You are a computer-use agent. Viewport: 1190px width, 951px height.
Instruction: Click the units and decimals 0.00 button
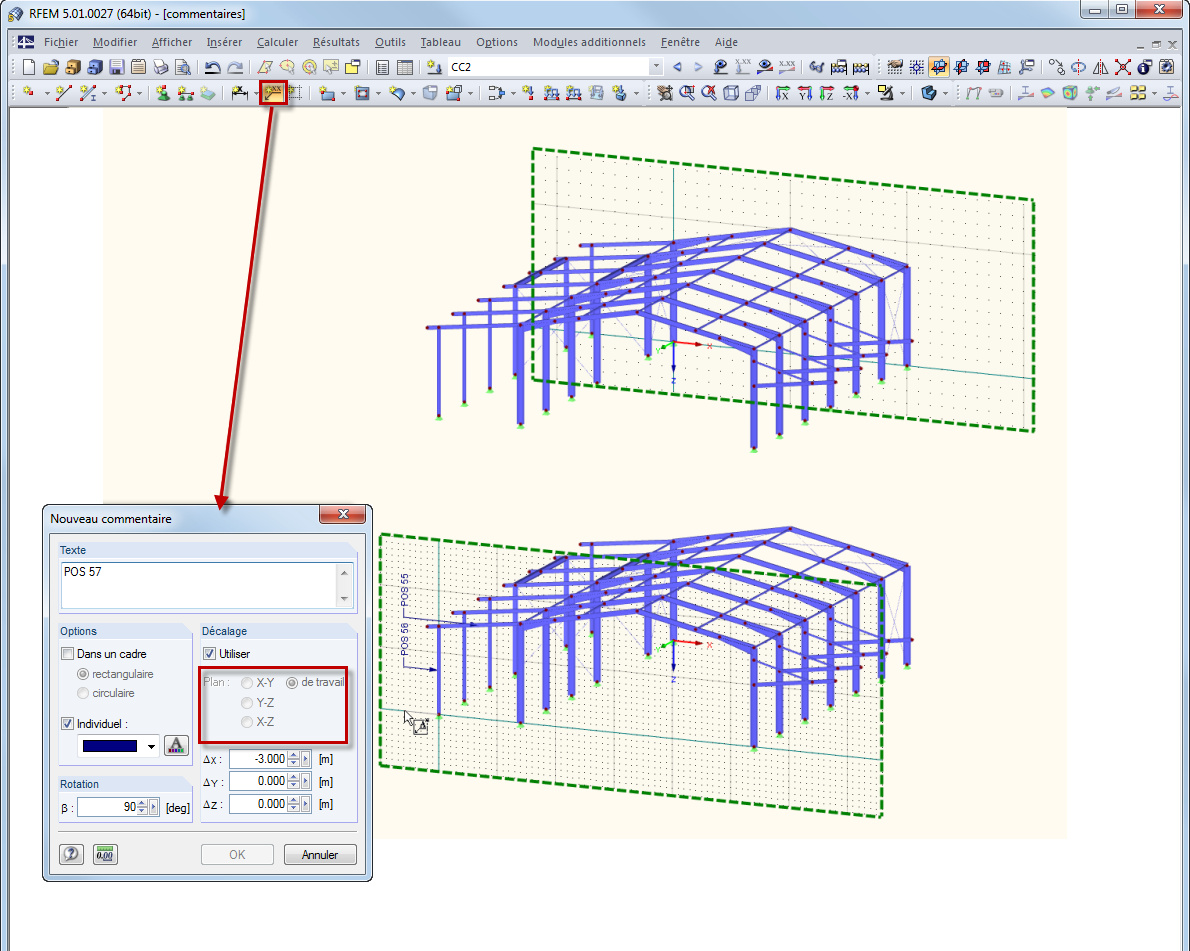[x=105, y=855]
